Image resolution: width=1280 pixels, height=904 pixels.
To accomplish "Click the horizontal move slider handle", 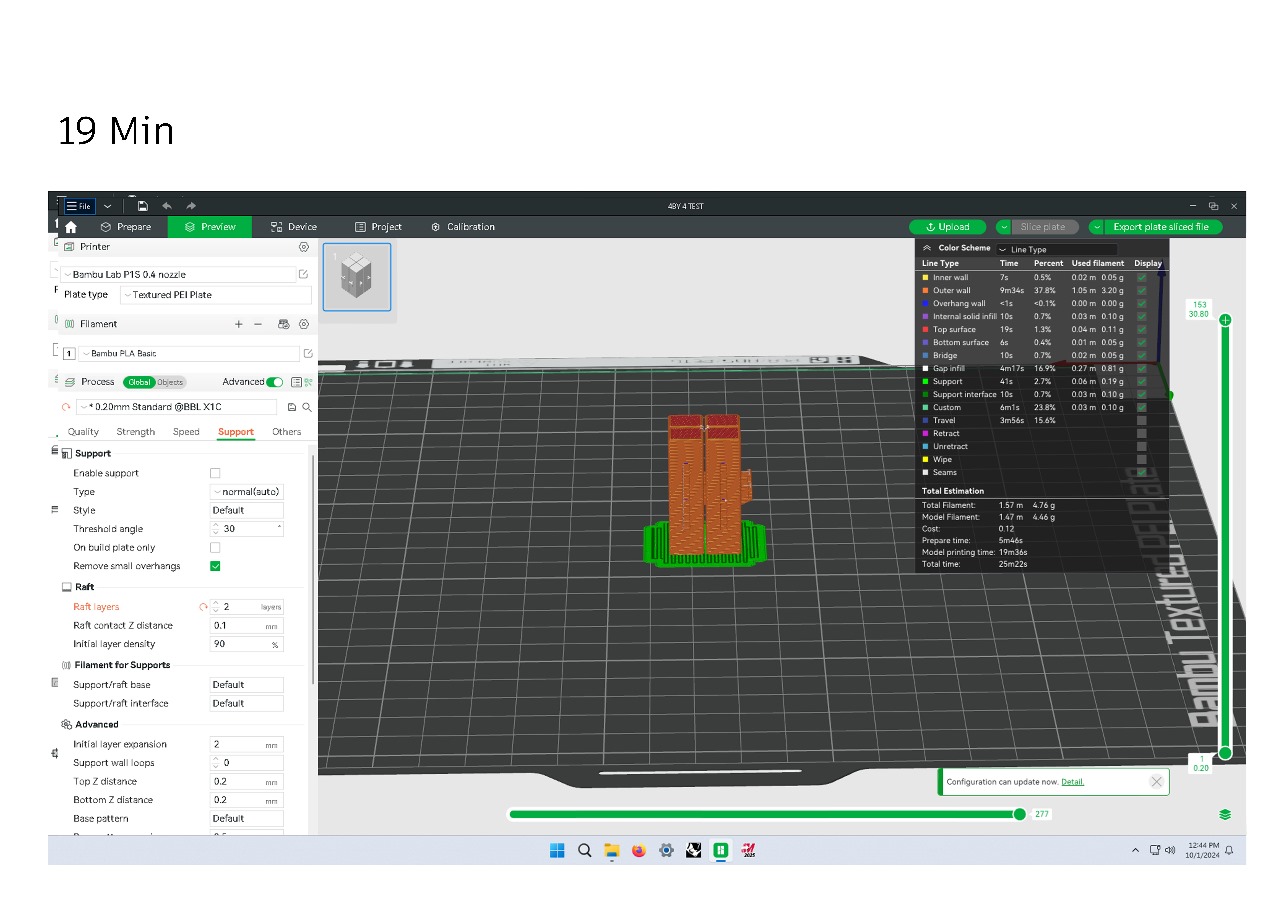I will [1019, 814].
